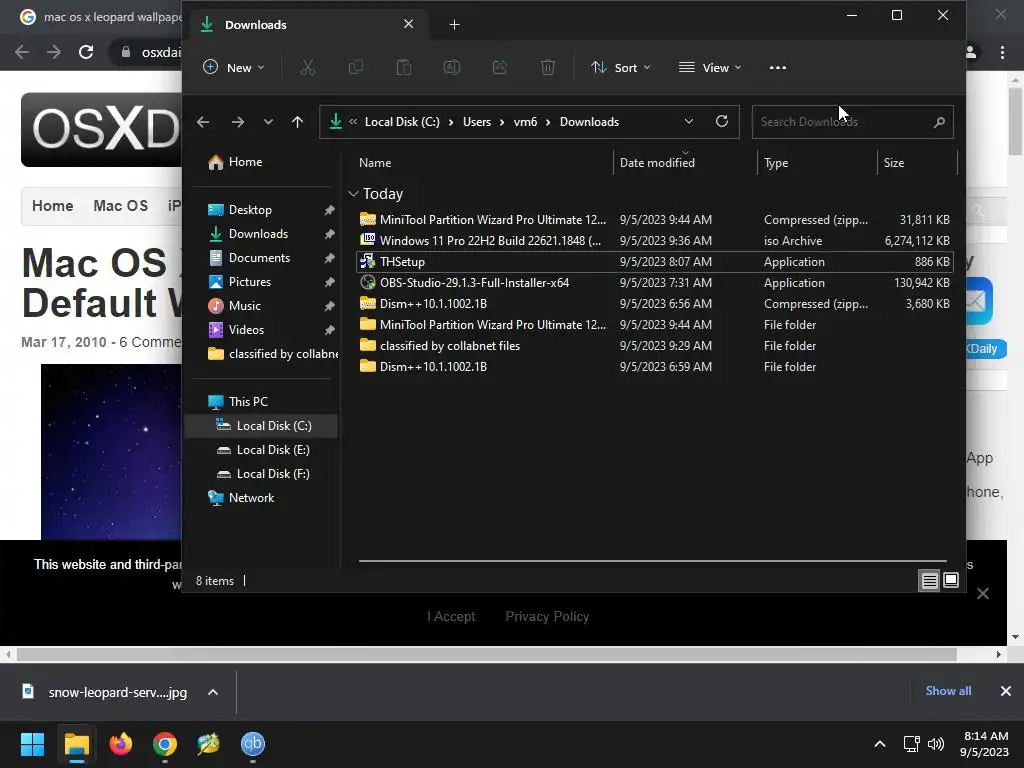Viewport: 1024px width, 768px height.
Task: Click the Chrome vertical scrollbar
Action: 1015,121
